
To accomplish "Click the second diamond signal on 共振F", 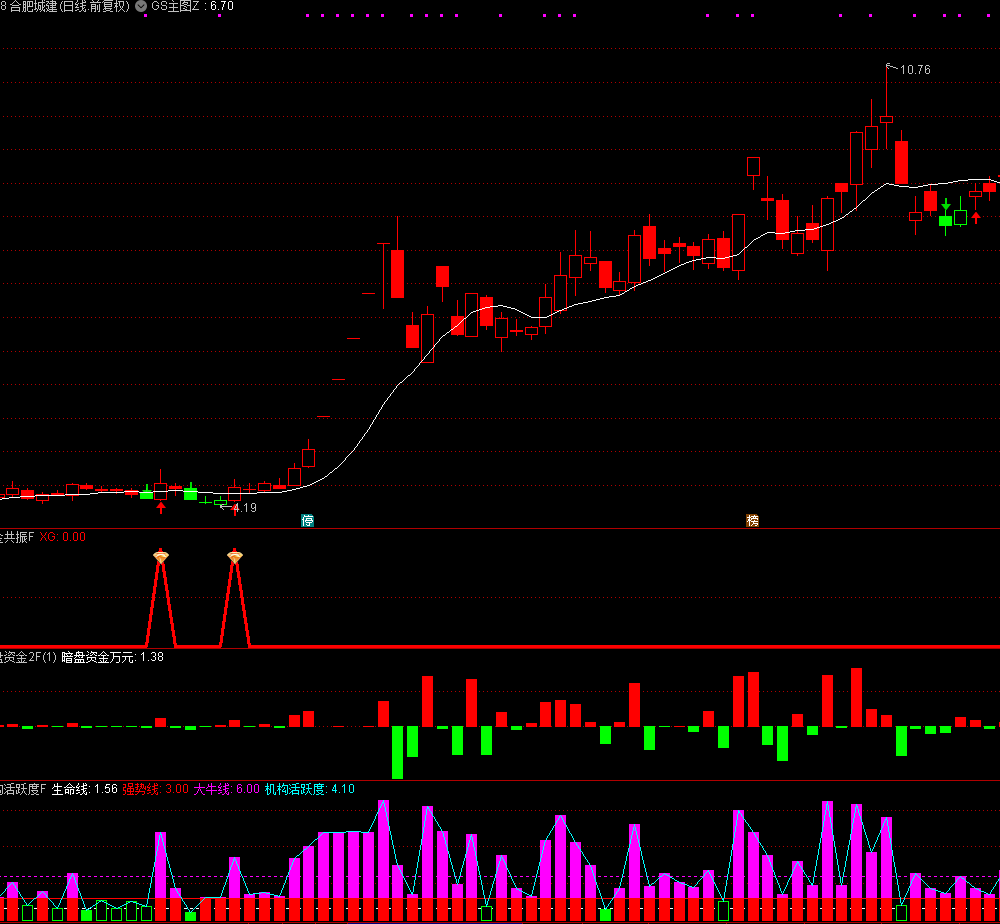I will pos(235,556).
